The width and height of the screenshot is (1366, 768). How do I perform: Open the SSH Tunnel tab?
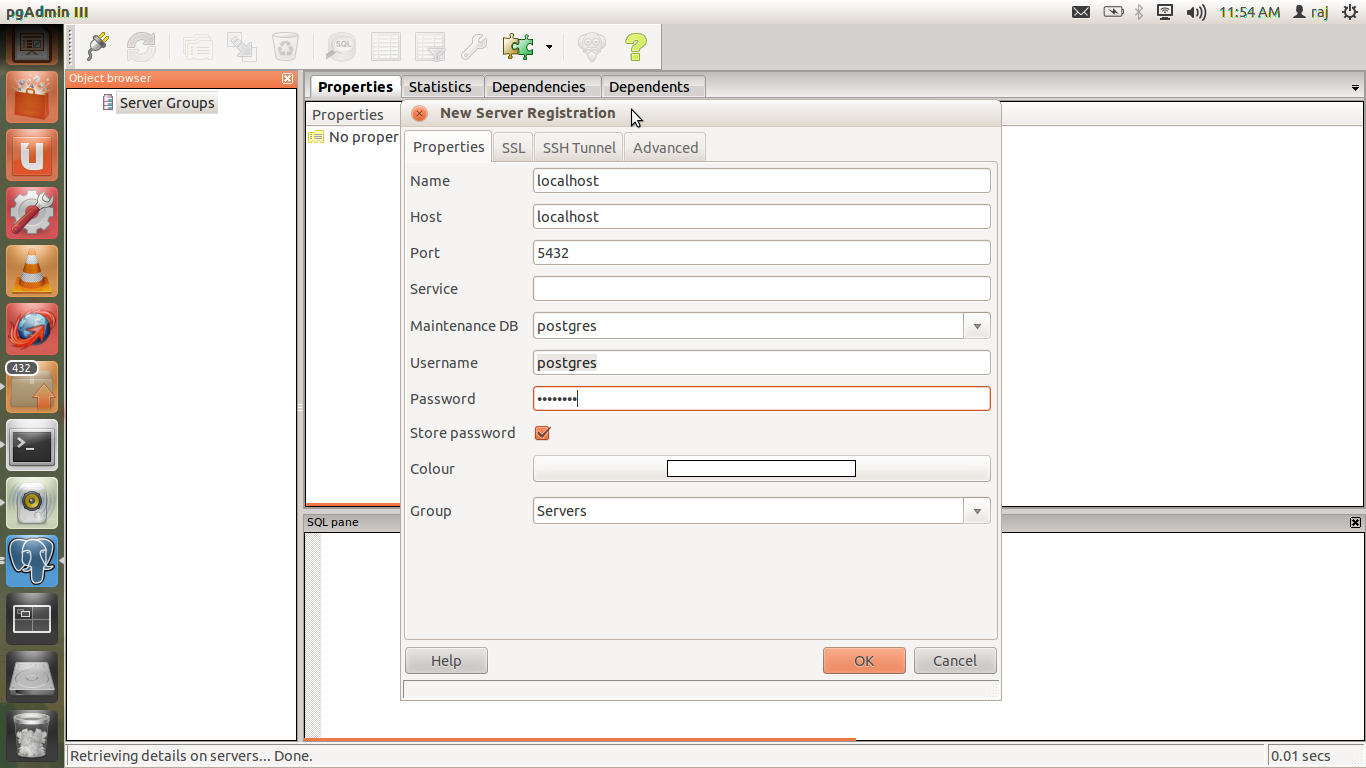click(x=579, y=147)
